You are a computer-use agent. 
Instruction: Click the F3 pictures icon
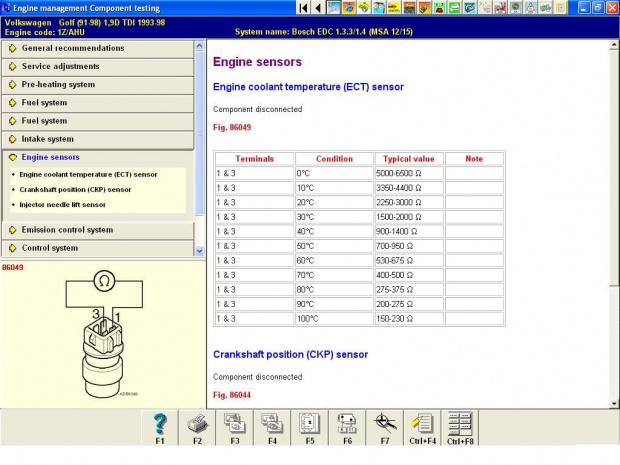point(235,428)
